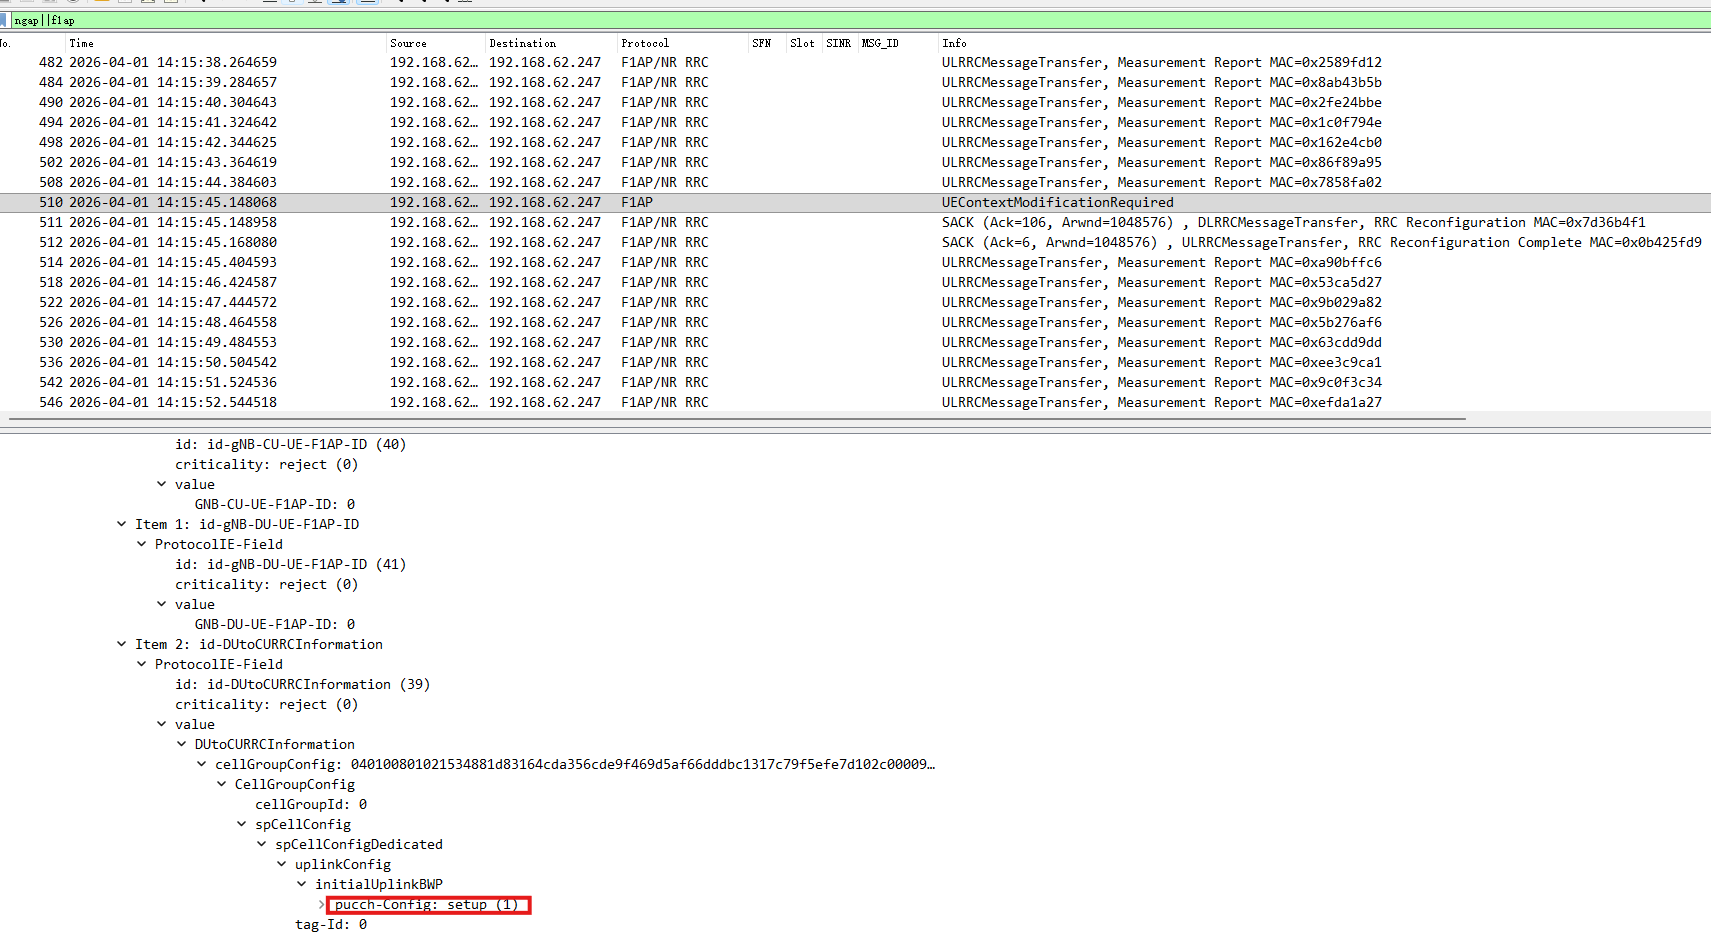
Task: Collapse Item 2: id-DUtoCURRCInformation
Action: (122, 644)
